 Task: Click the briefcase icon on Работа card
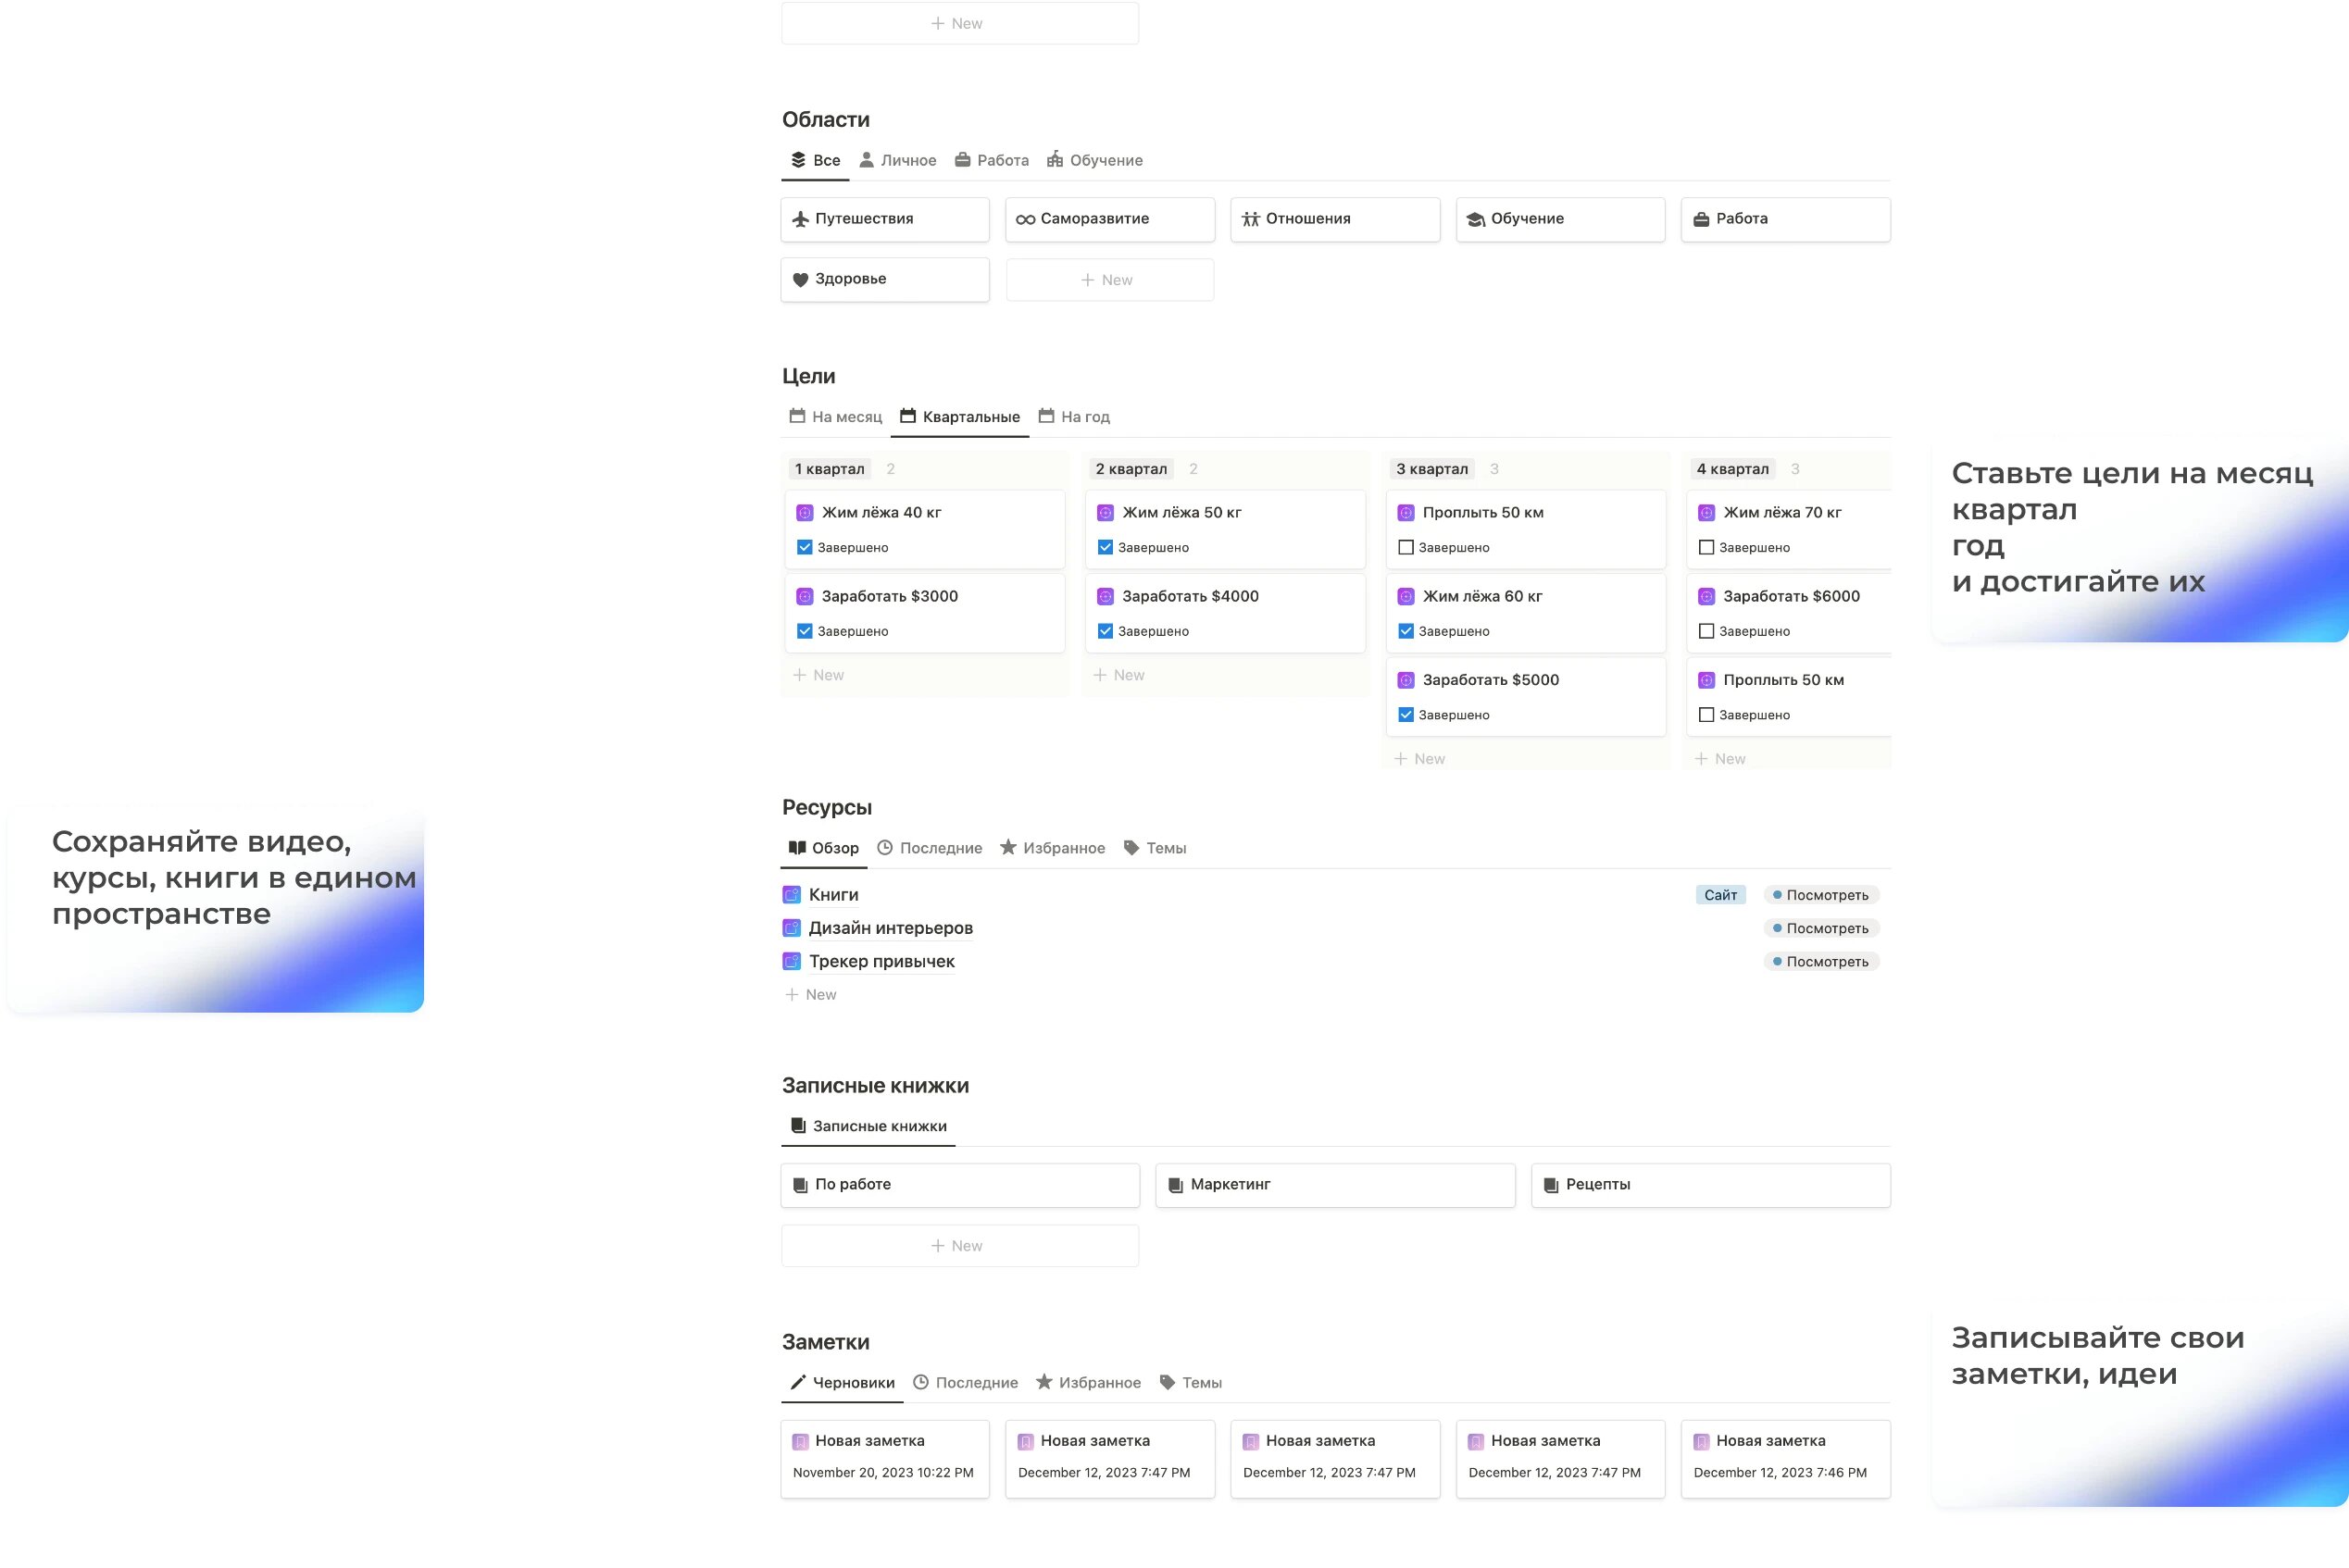(x=1701, y=219)
